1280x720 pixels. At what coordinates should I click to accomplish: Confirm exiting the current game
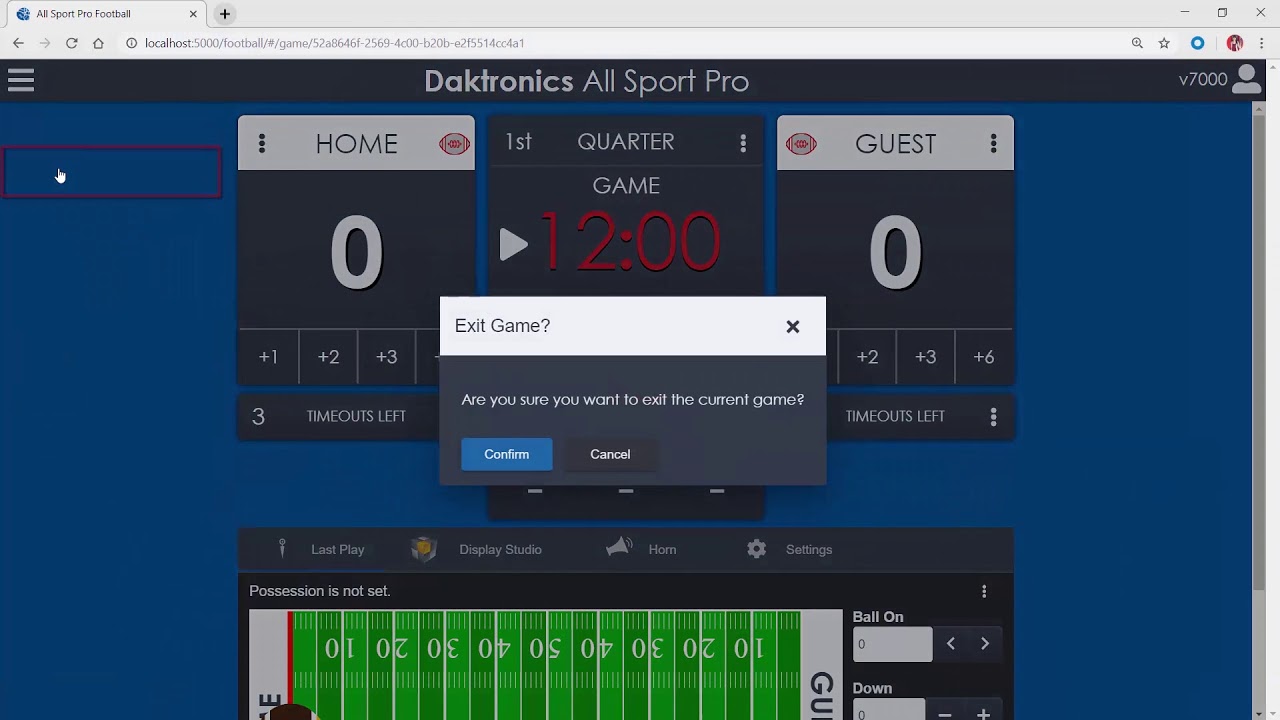(506, 454)
